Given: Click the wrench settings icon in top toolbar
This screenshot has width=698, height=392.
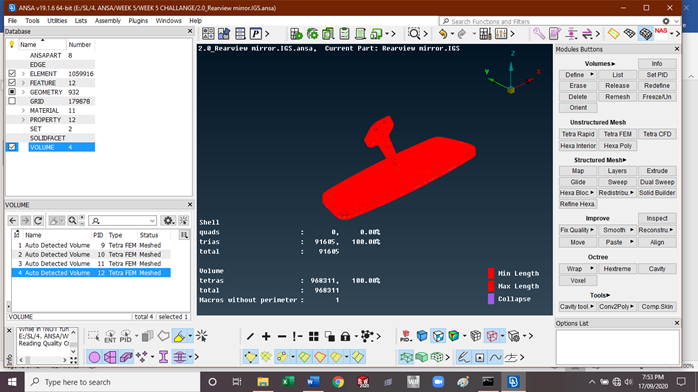Looking at the screenshot, I should pos(539,34).
